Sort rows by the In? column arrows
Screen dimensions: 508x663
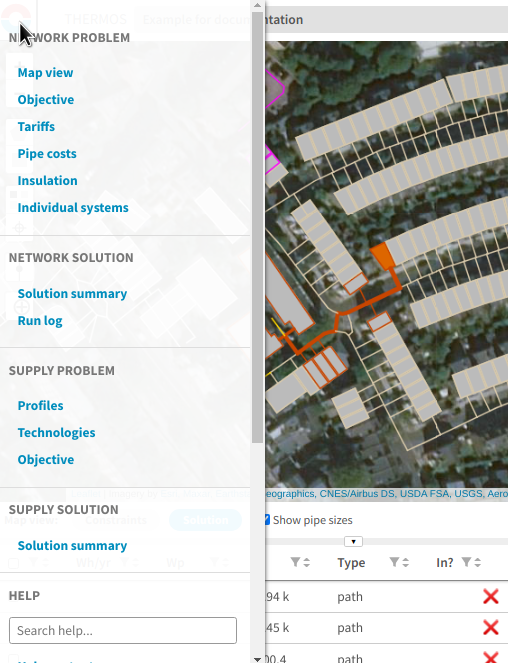[x=477, y=562]
